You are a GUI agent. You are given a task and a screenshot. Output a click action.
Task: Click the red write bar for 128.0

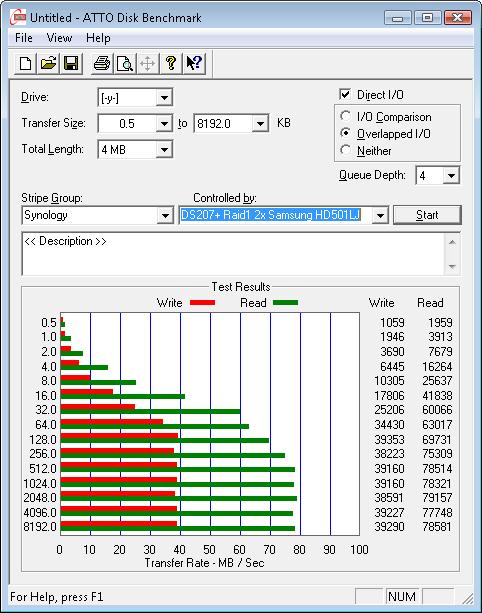[119, 436]
